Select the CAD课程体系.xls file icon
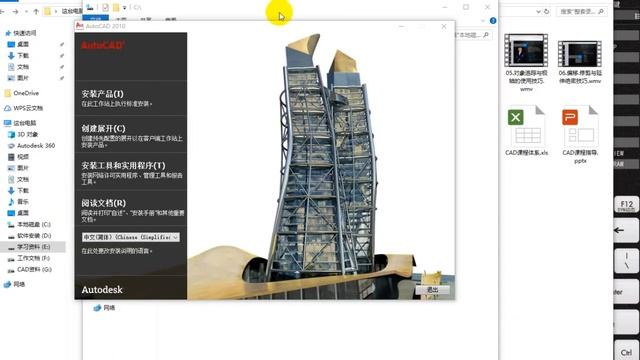Screen dimensions: 640x360 coord(526,127)
